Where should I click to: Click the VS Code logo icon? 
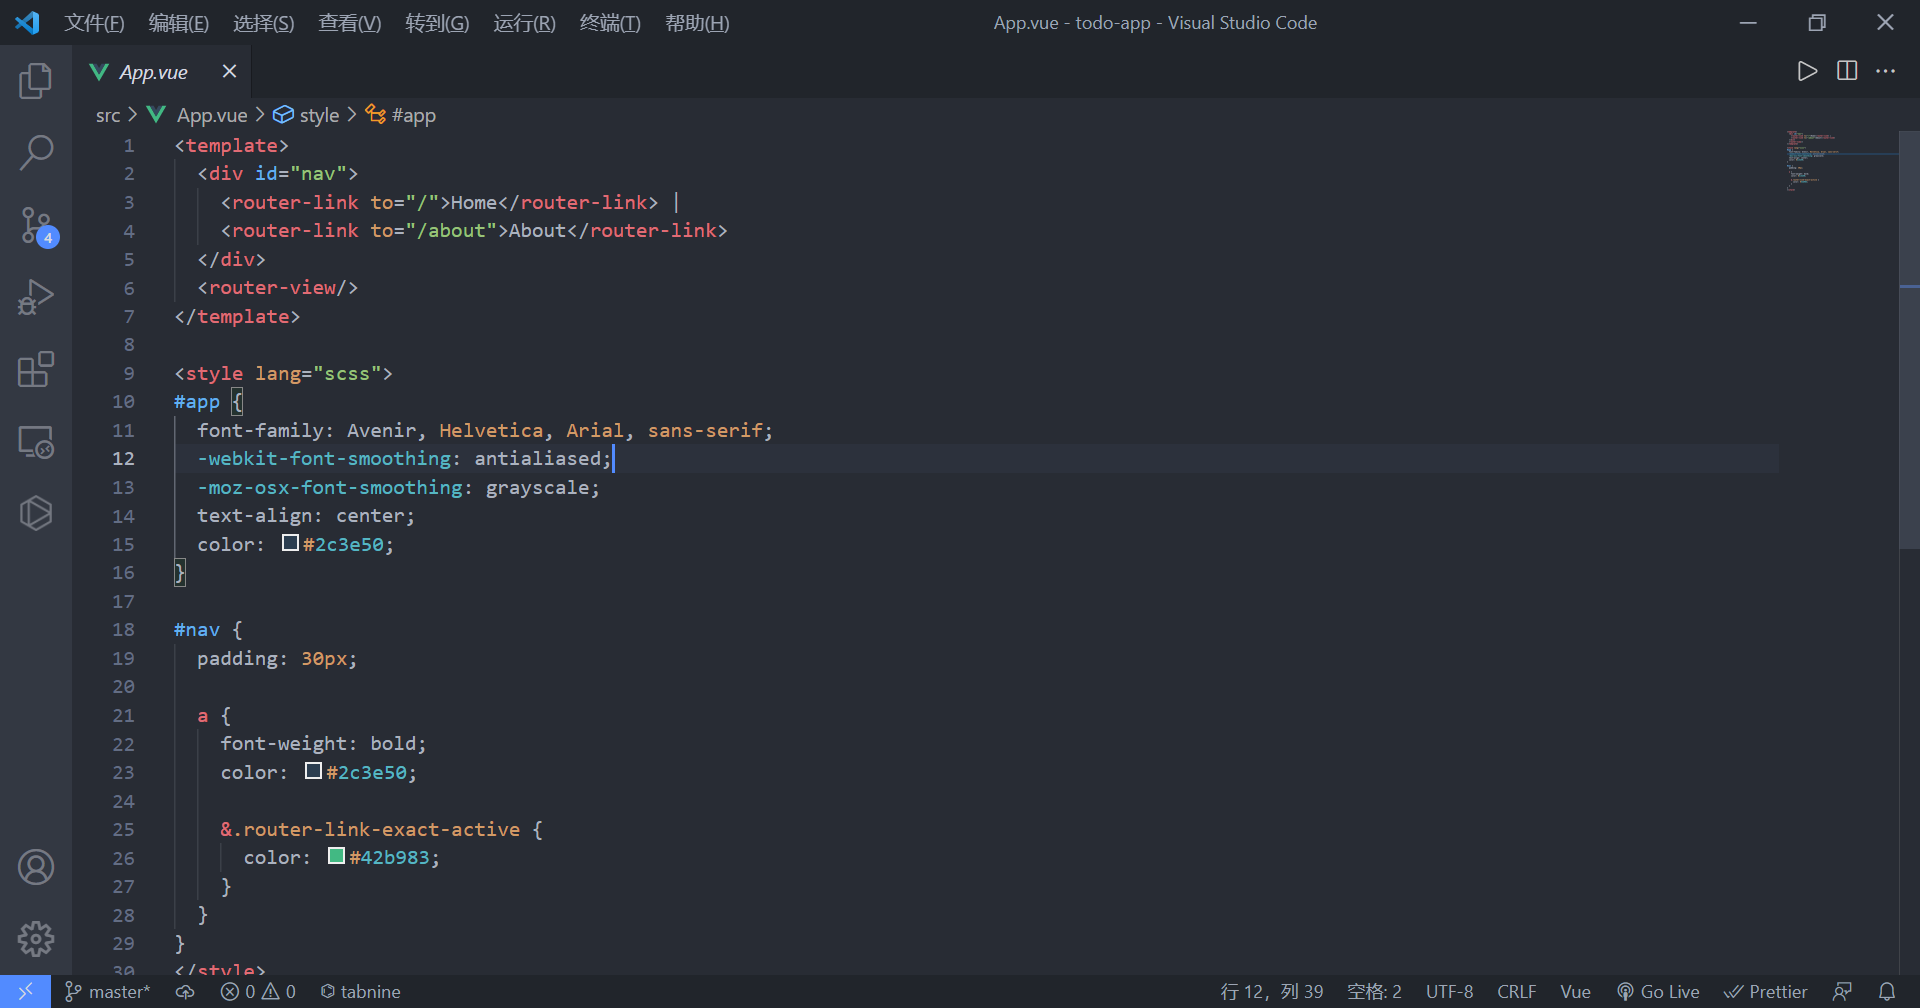[x=27, y=22]
